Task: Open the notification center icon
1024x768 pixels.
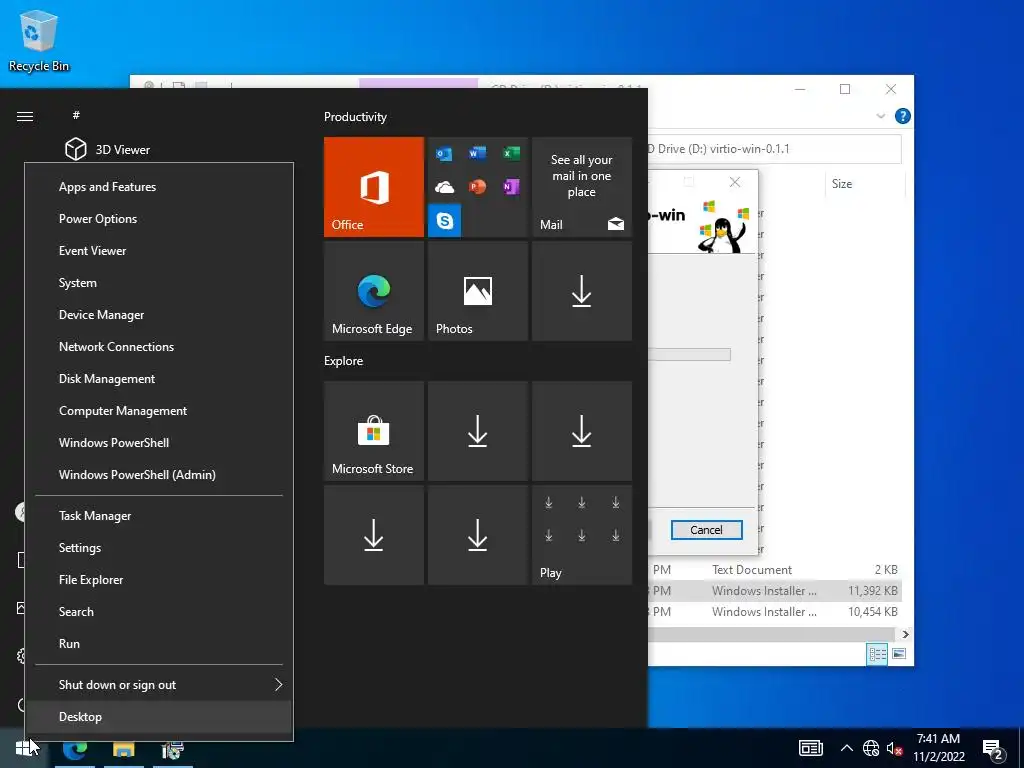Action: tap(993, 750)
